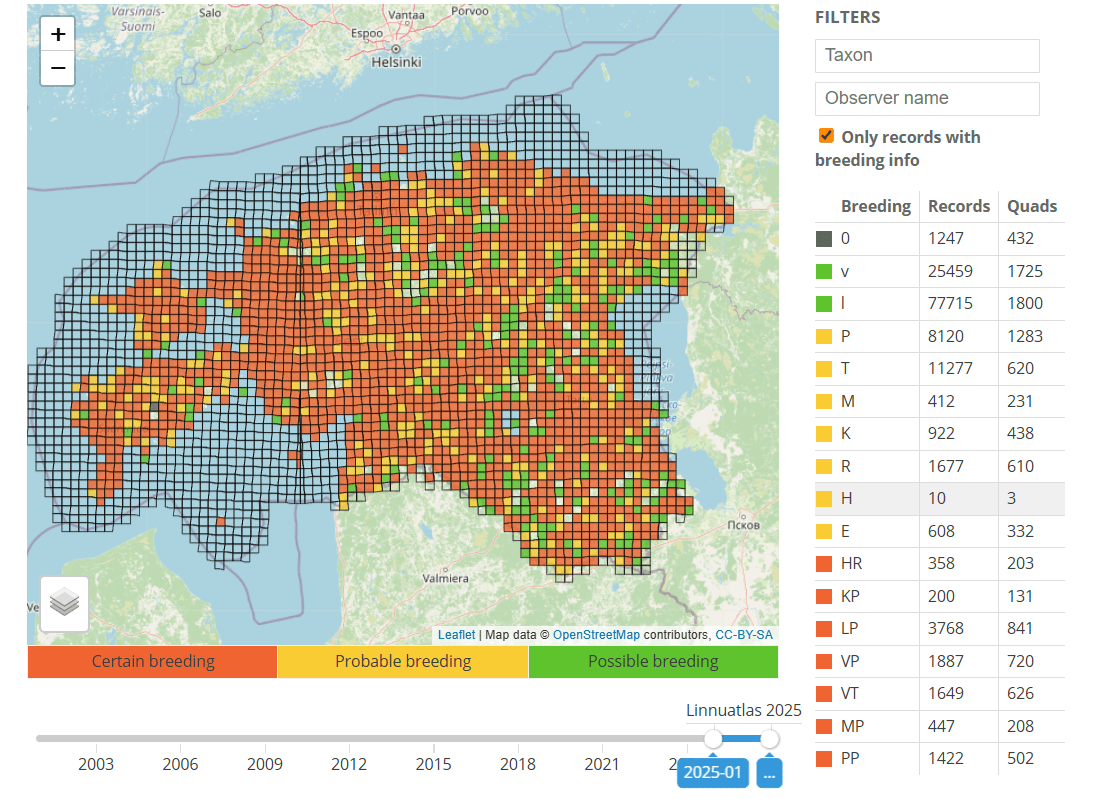1095x799 pixels.
Task: Click the orange swatch beside code HR
Action: (x=824, y=564)
